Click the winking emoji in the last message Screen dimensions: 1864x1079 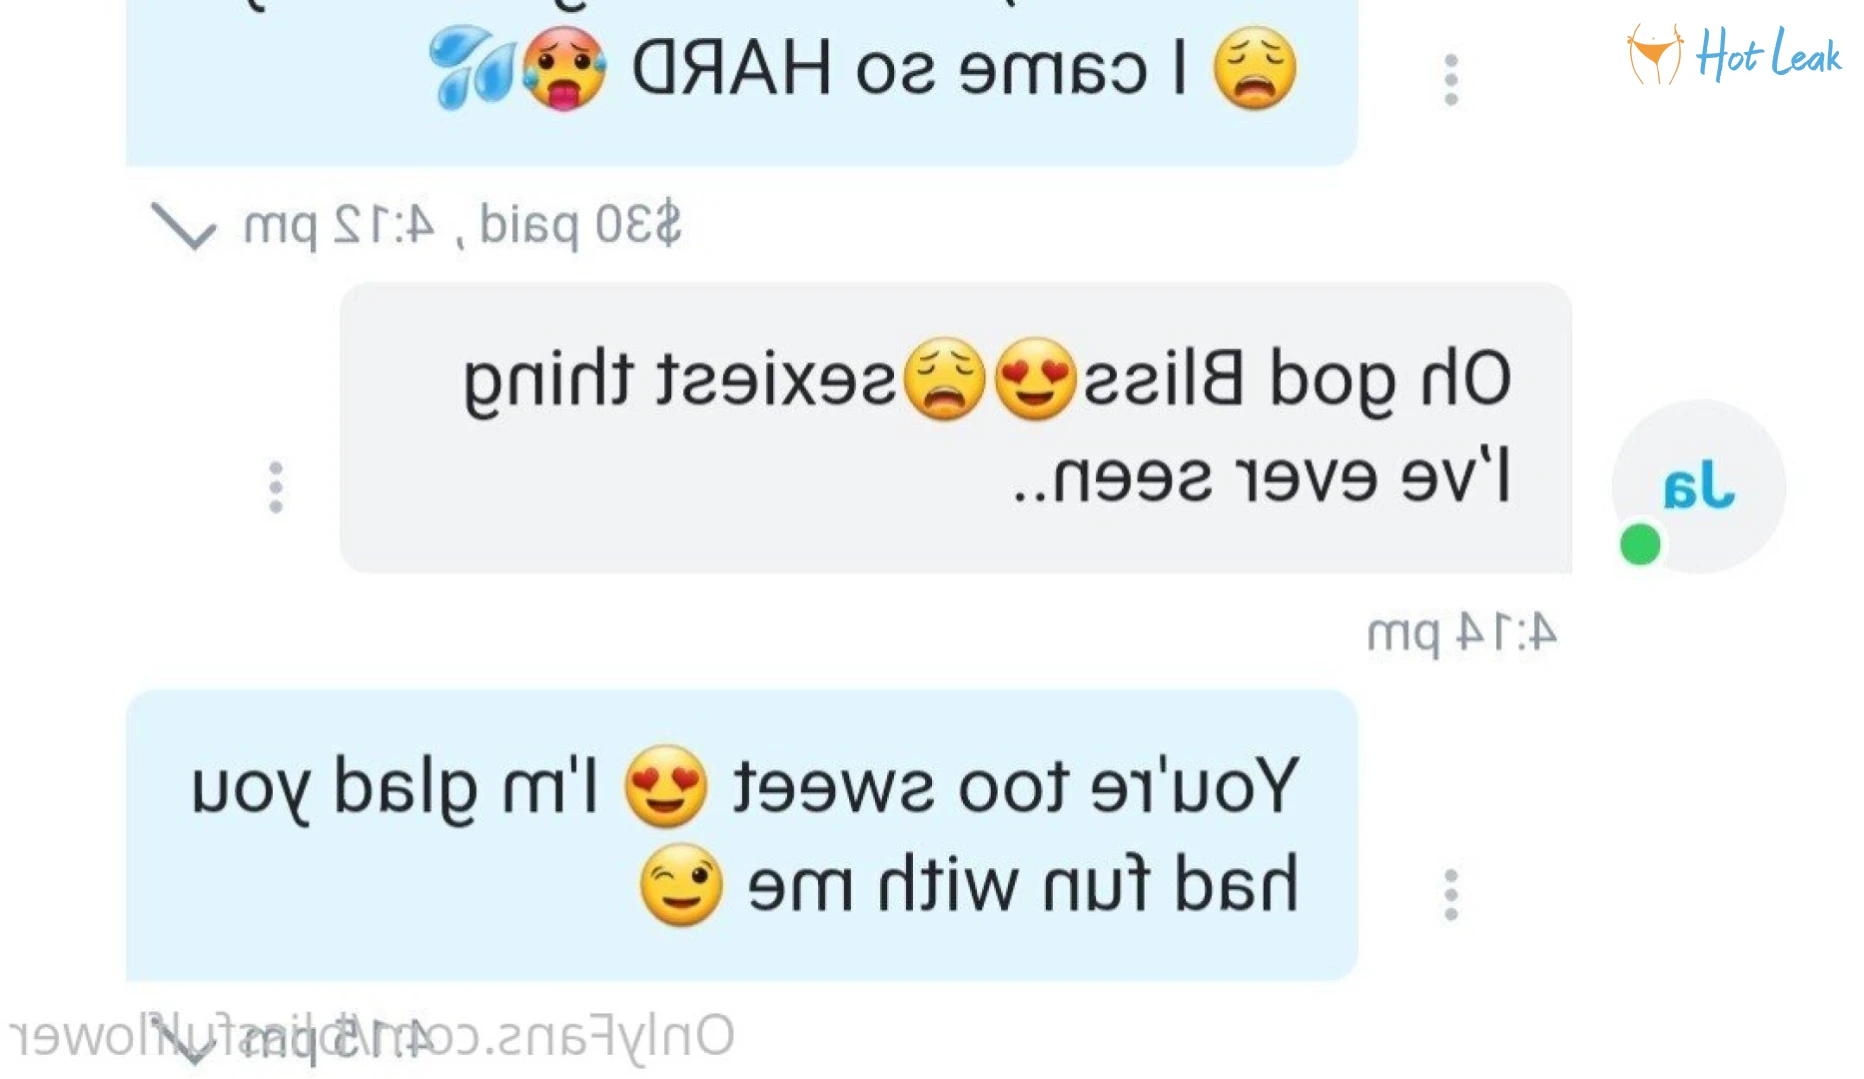(681, 884)
